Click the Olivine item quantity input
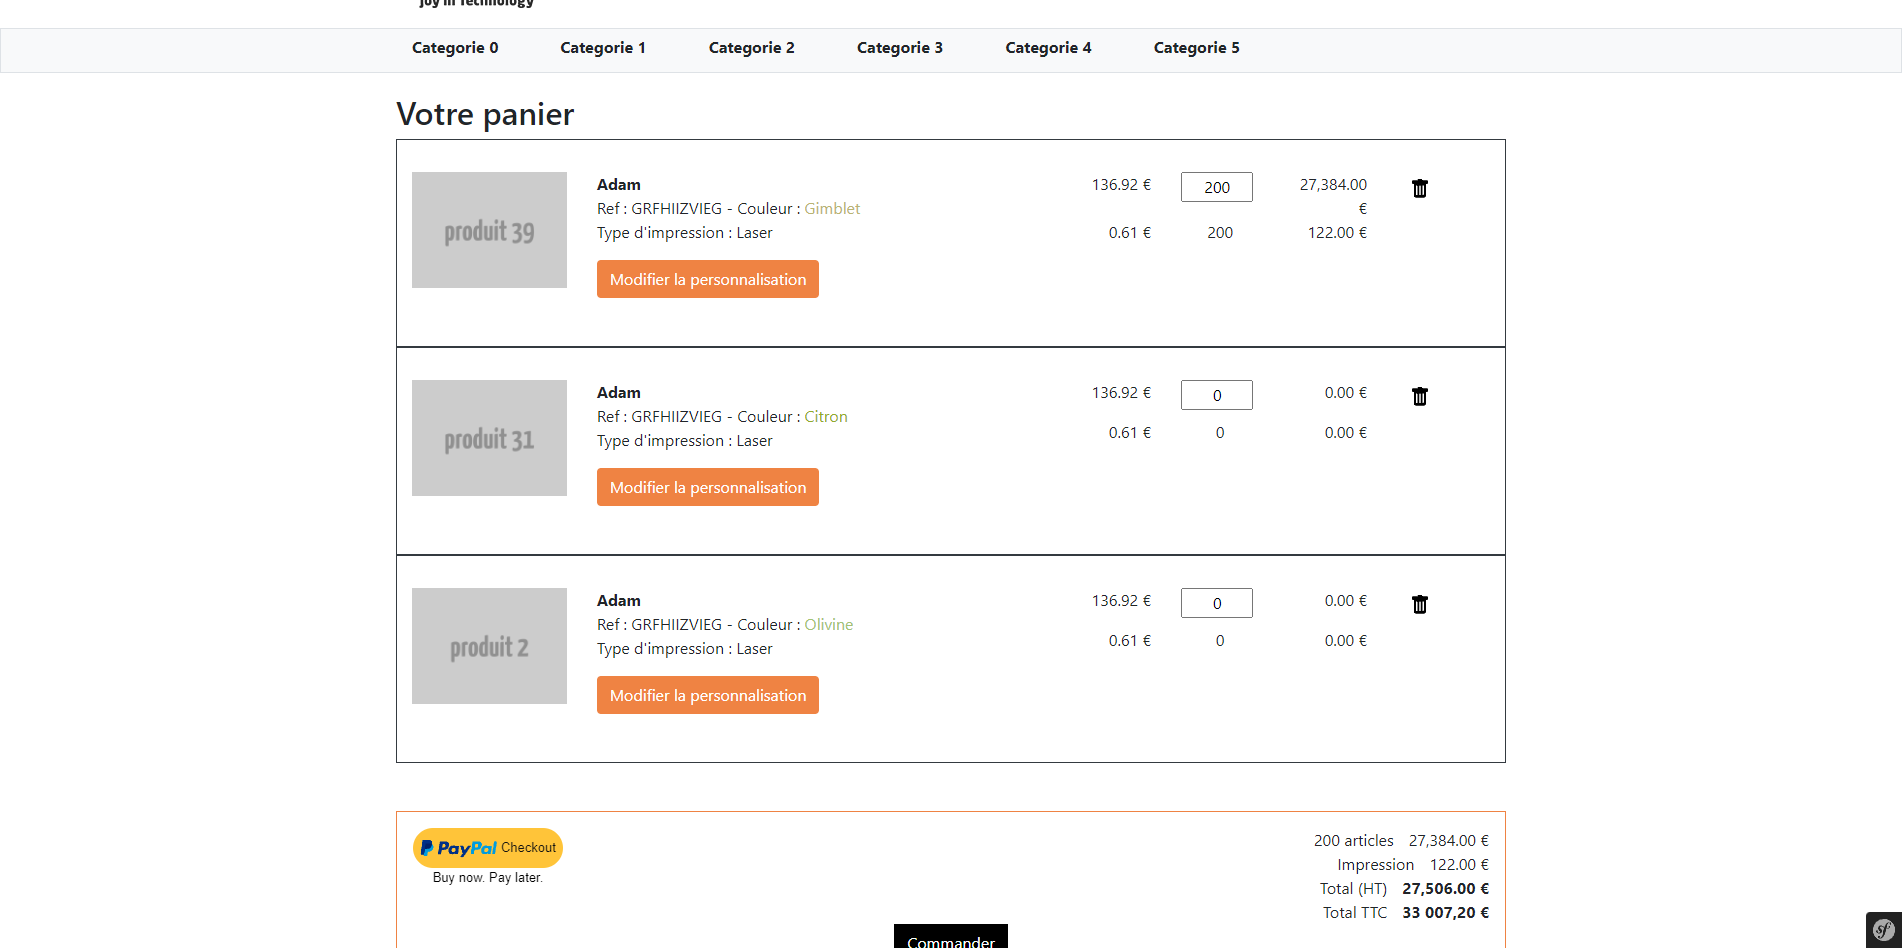Screen dimensions: 1902x948 (1216, 602)
